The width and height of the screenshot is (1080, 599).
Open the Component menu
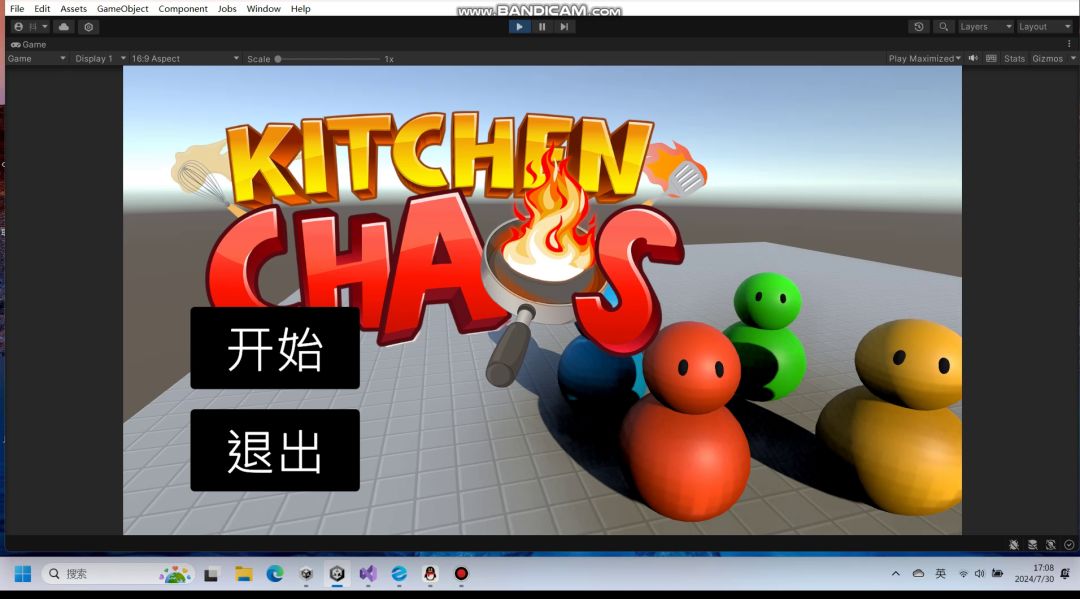click(x=183, y=9)
